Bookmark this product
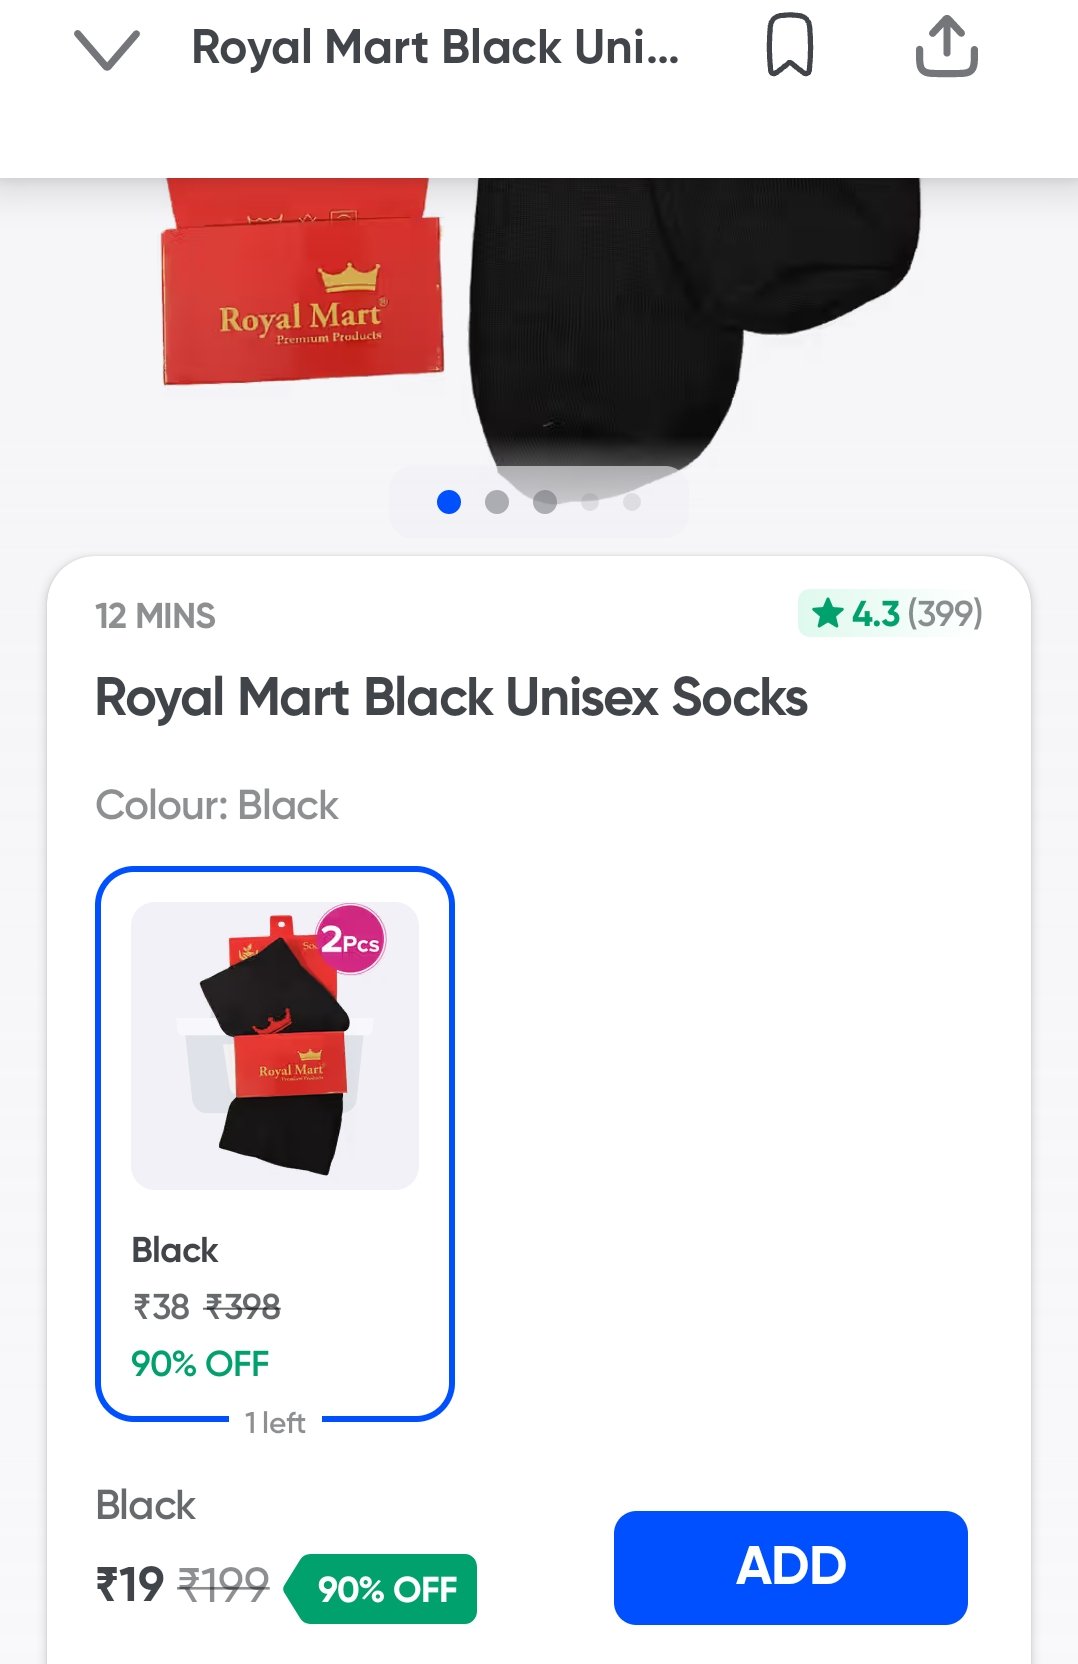Screen dimensions: 1078x1664 (790, 45)
